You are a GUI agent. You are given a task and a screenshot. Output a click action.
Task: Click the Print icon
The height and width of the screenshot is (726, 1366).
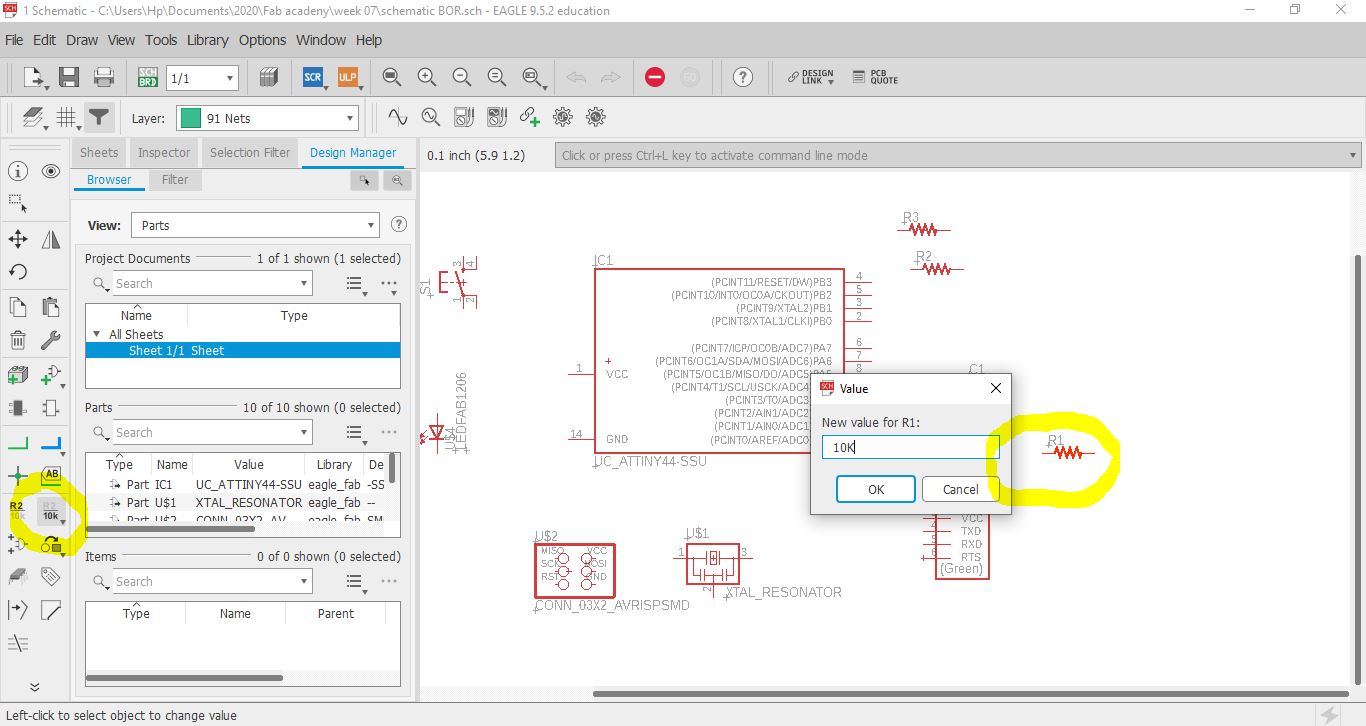[x=103, y=77]
